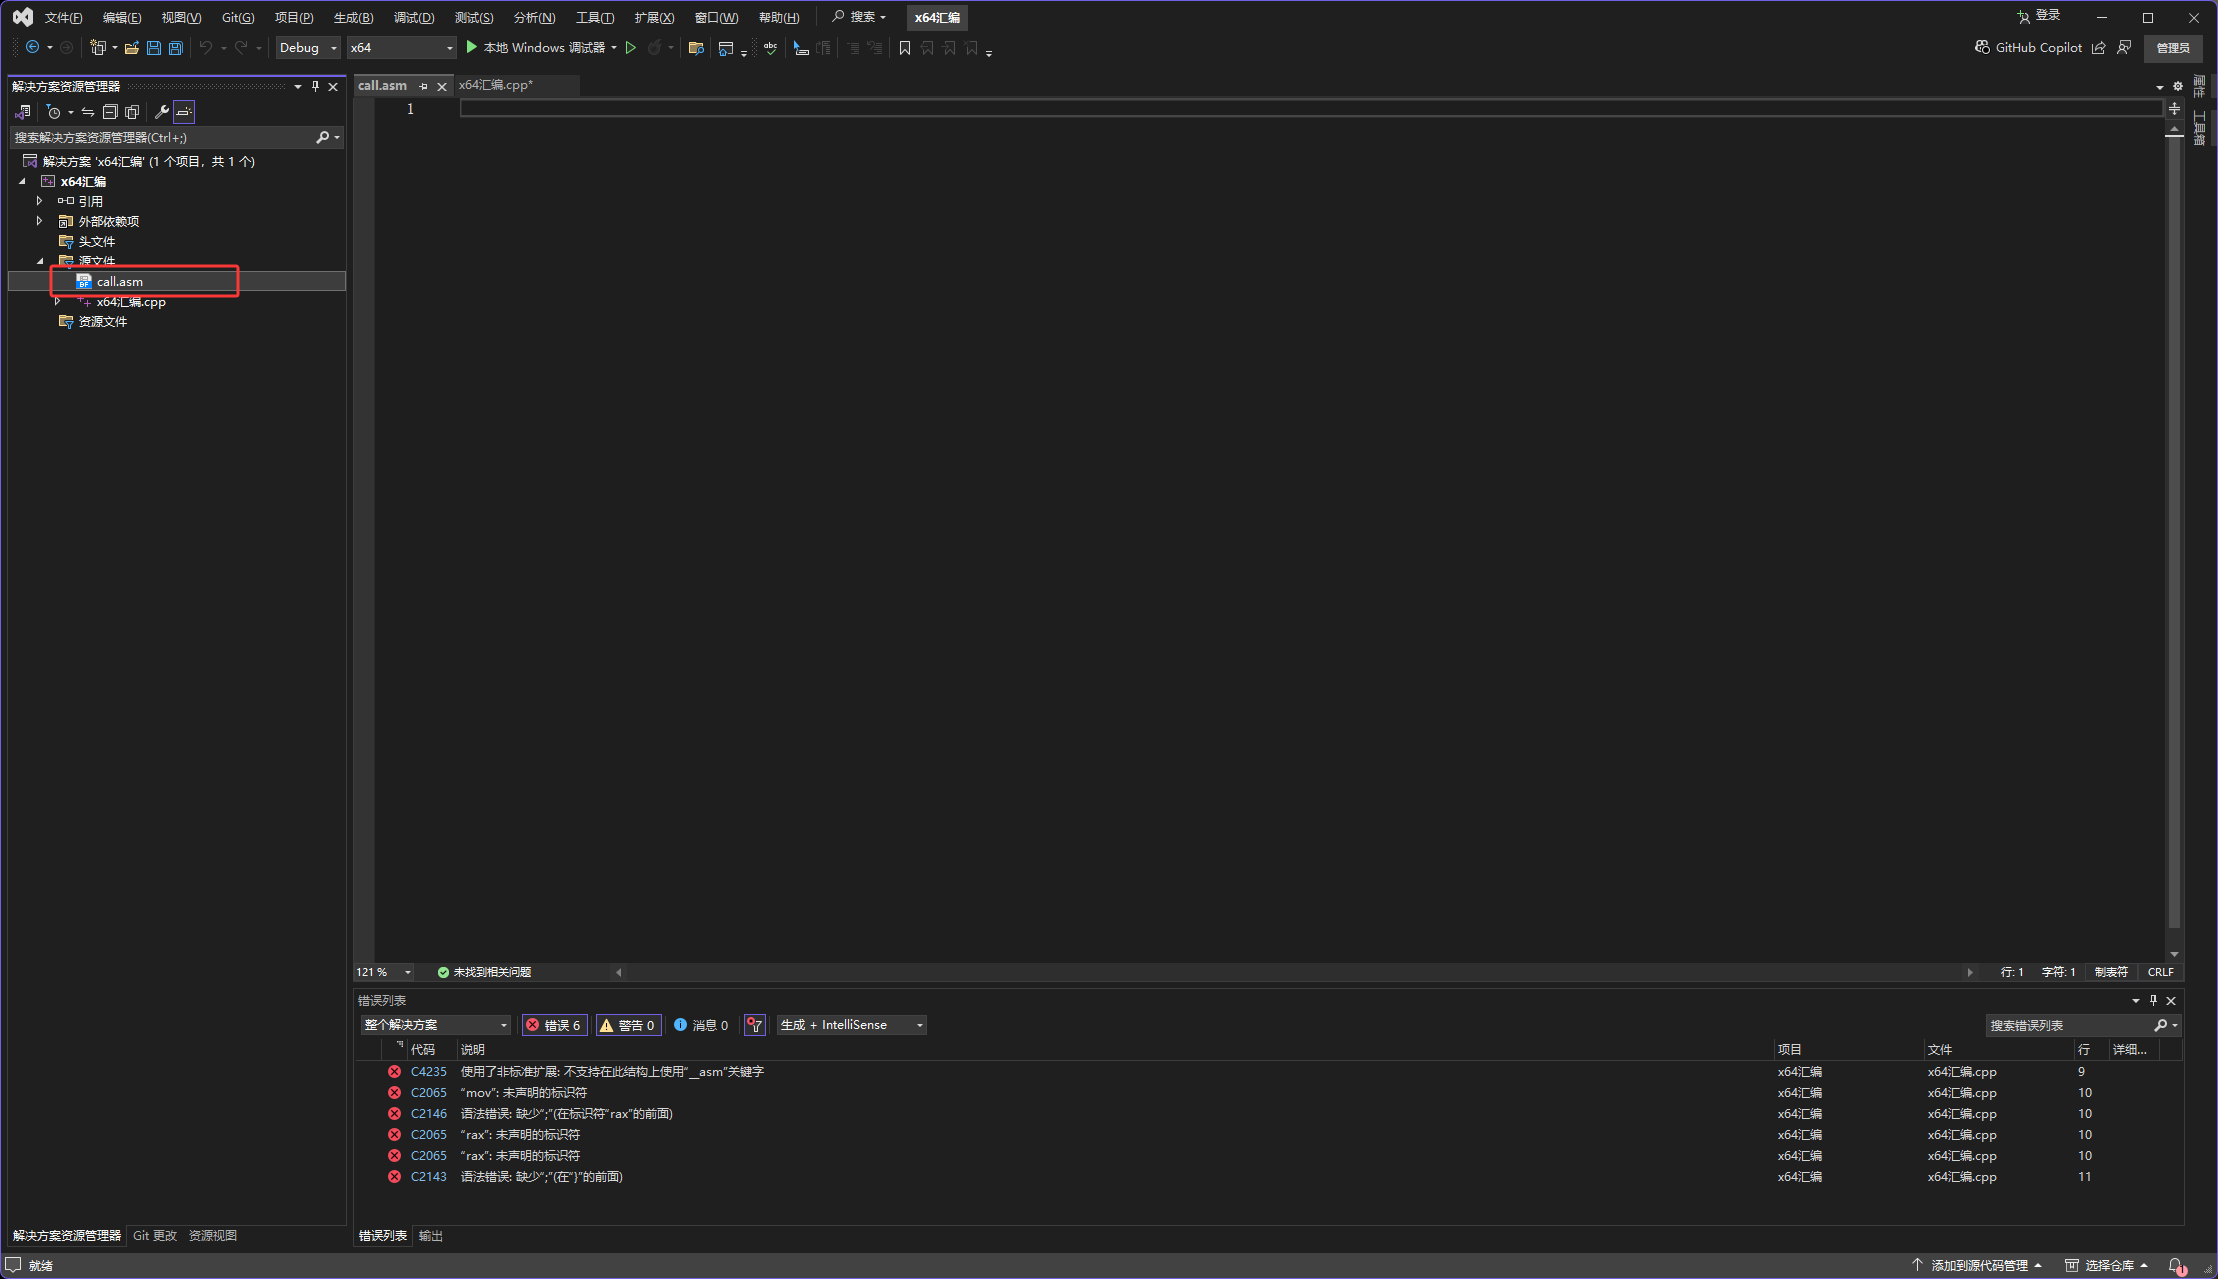Toggle the Warnings 0 filter button
2218x1279 pixels.
(x=628, y=1025)
